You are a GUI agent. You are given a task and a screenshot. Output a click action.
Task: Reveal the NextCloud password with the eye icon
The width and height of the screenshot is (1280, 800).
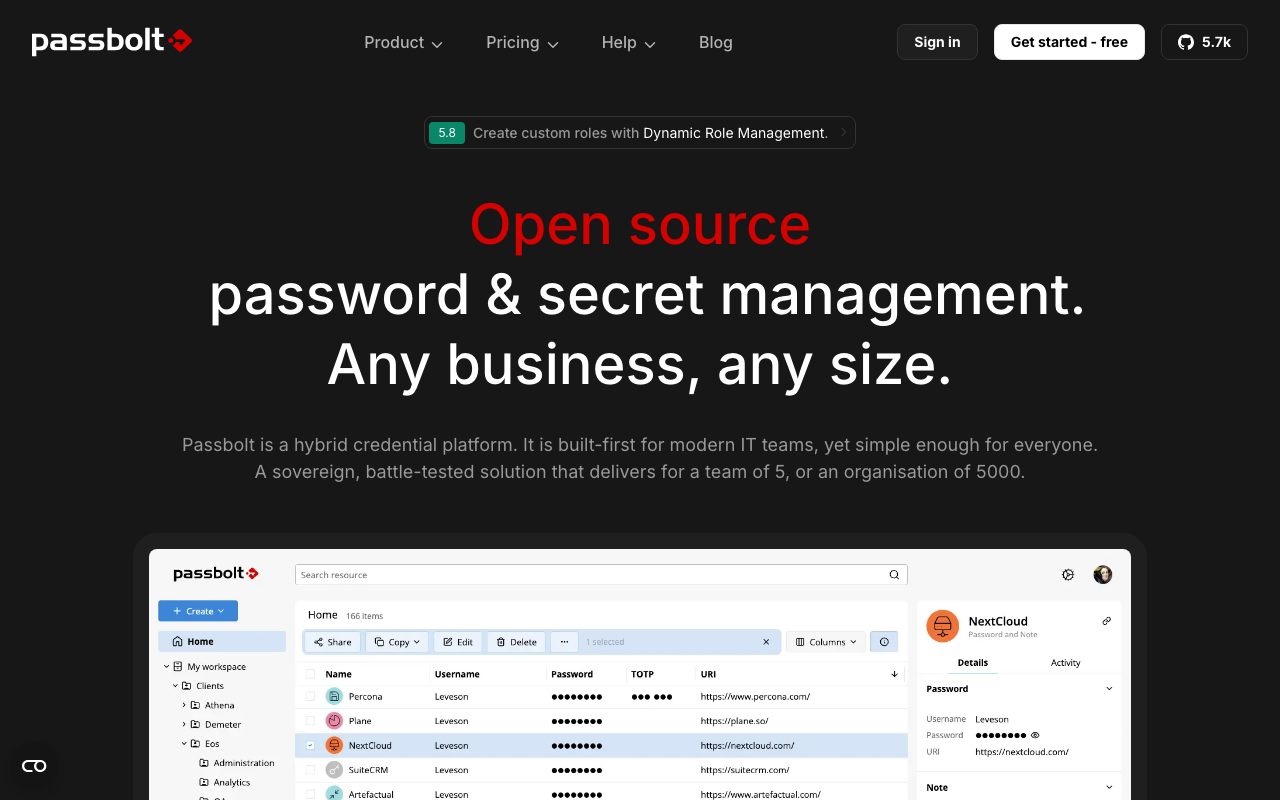pos(1035,735)
